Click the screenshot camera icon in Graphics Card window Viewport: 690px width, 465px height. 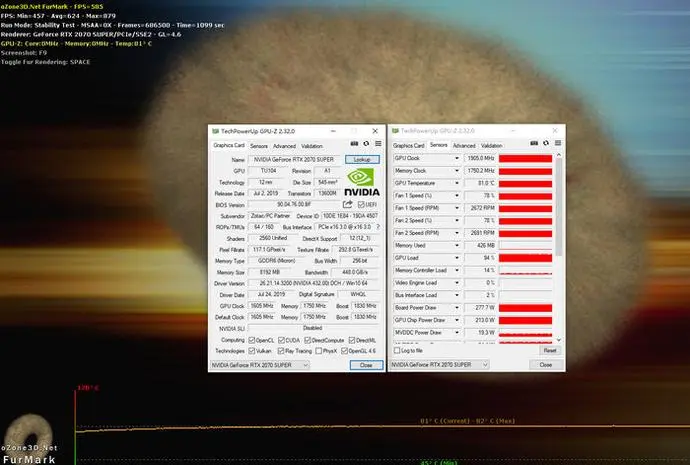point(354,144)
